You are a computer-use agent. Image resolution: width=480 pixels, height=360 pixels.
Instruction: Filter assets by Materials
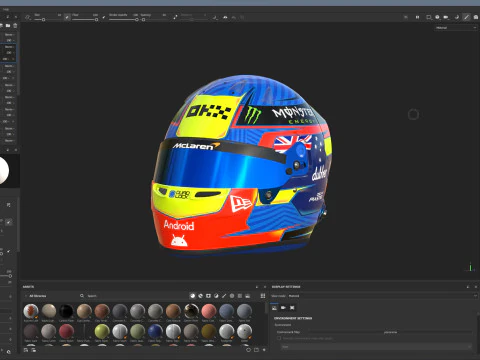[192, 296]
